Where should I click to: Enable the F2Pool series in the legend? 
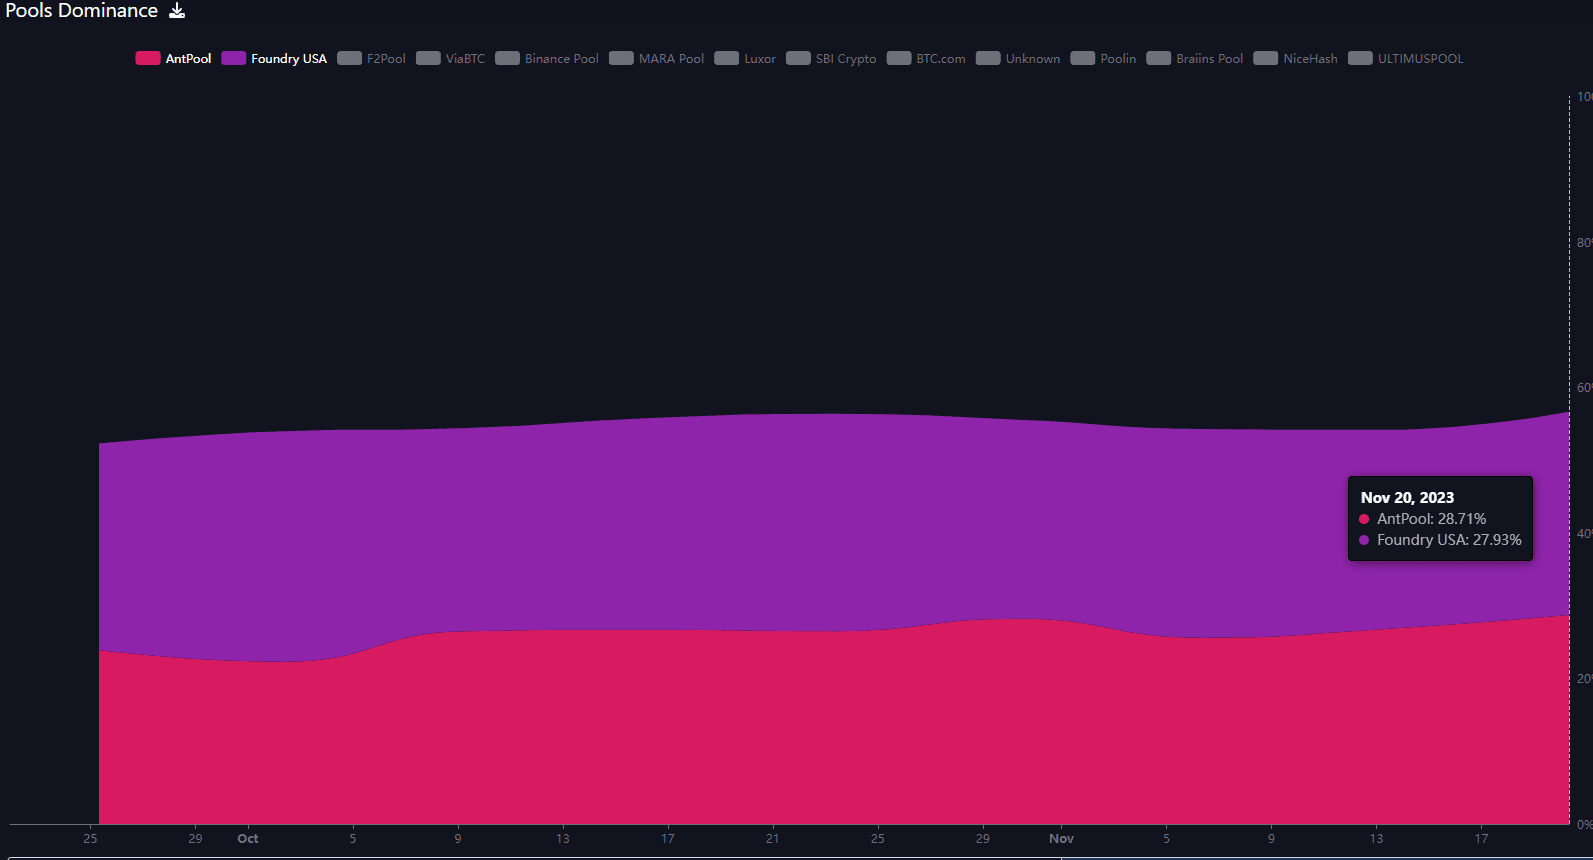pos(371,58)
